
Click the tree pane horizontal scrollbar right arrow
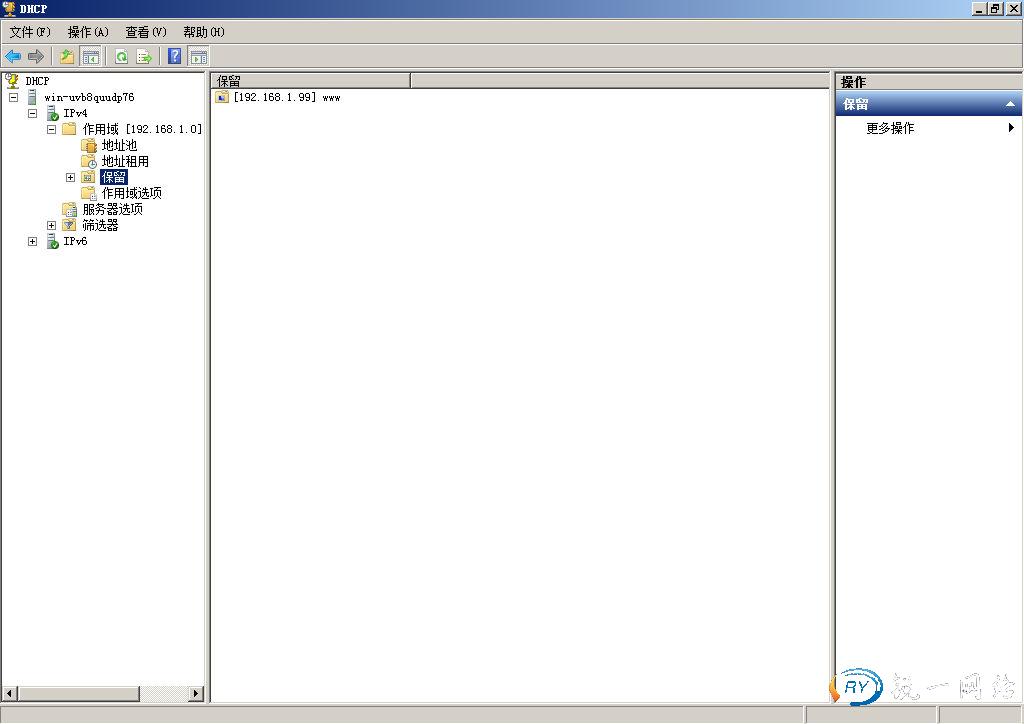coord(196,693)
